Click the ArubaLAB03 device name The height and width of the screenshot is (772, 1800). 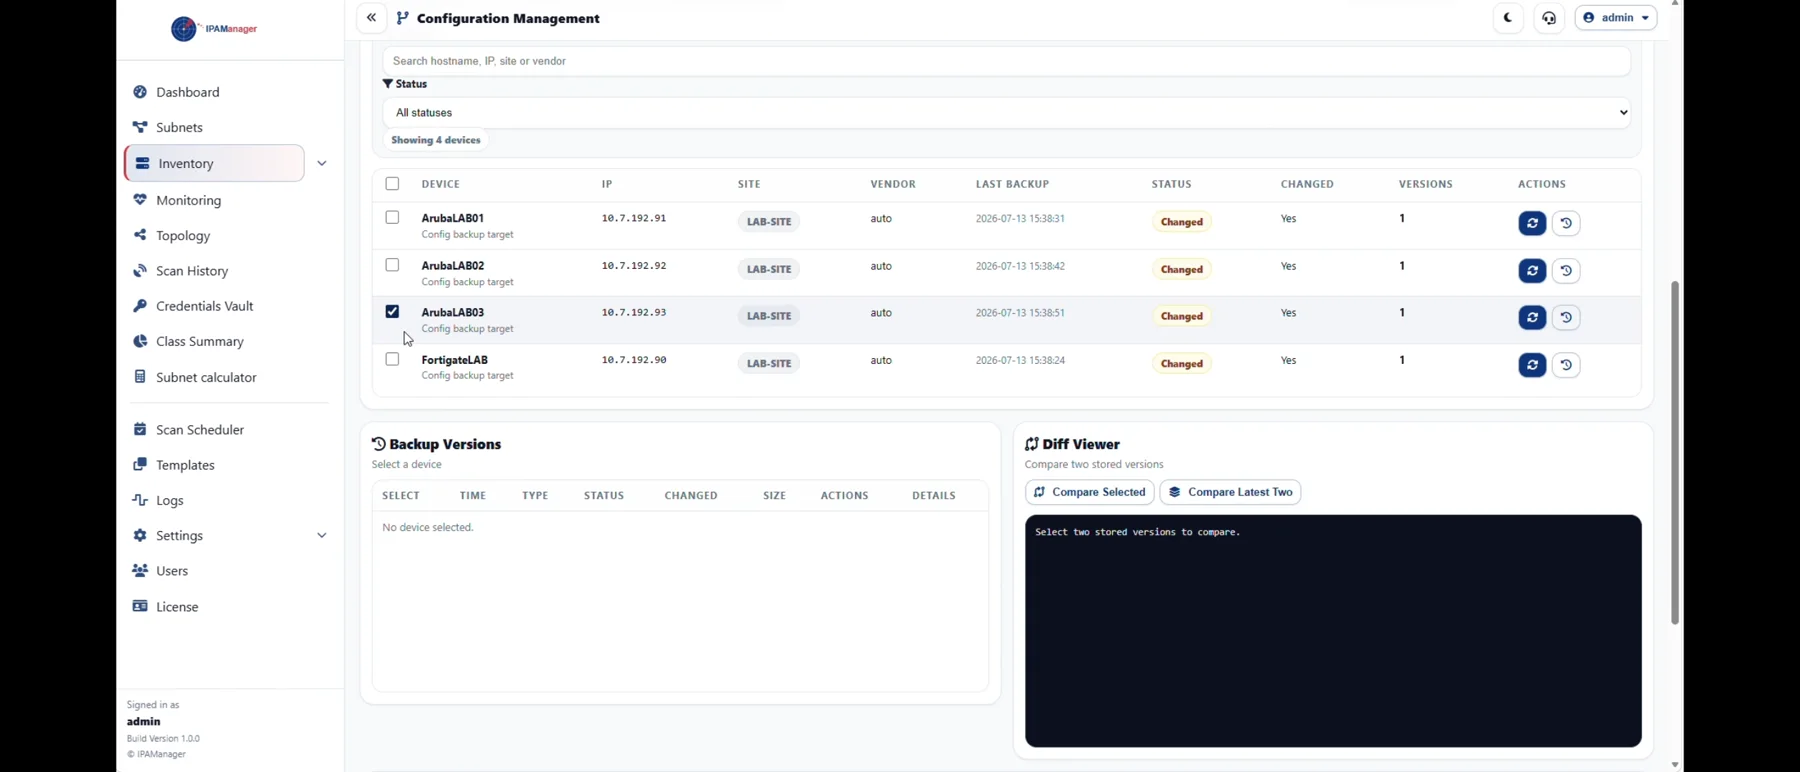pyautogui.click(x=453, y=313)
